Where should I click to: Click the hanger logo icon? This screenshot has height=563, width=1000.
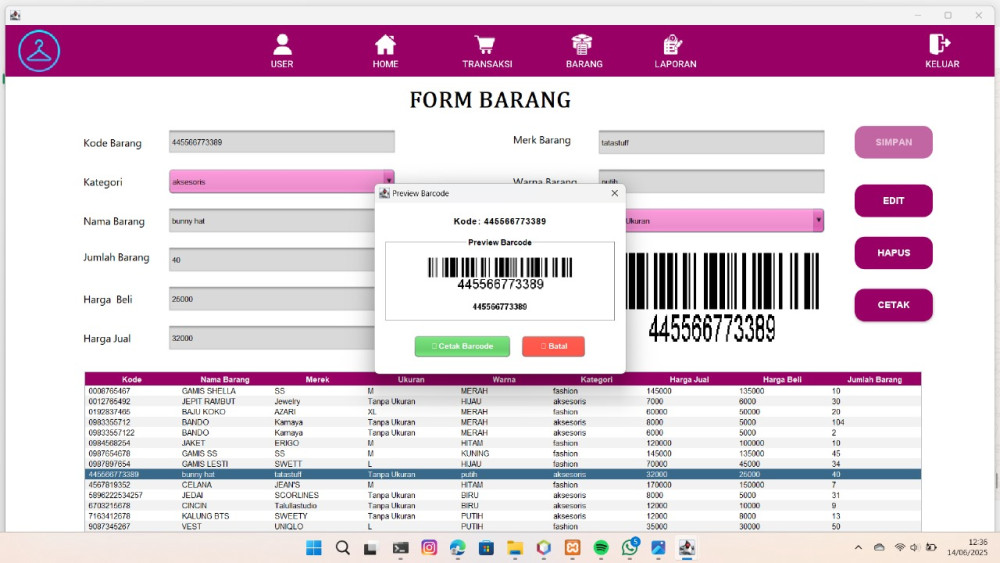point(39,50)
